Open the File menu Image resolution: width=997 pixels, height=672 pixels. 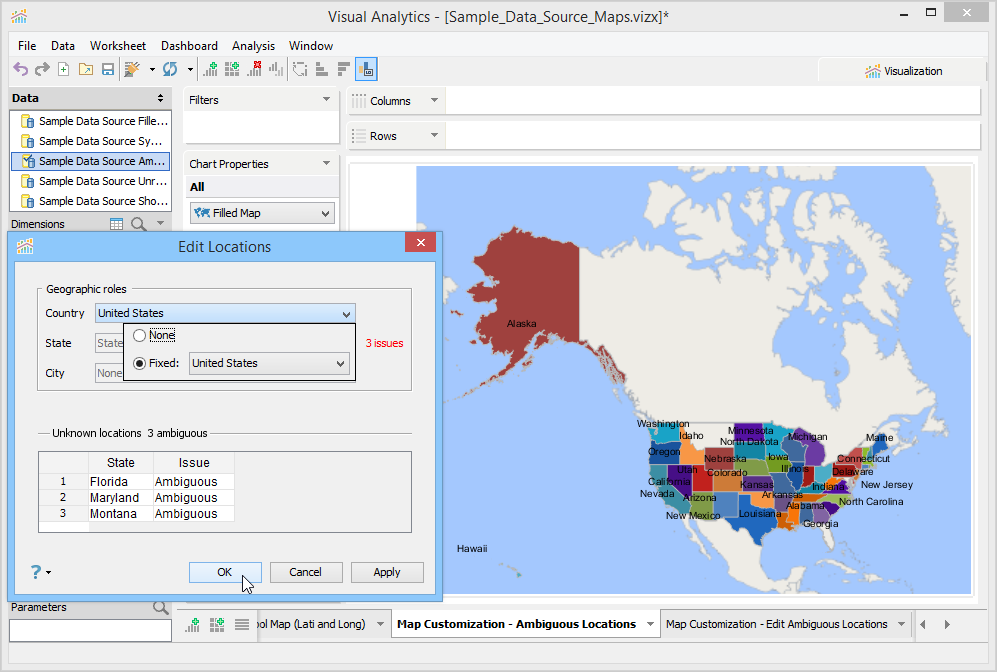(x=27, y=46)
